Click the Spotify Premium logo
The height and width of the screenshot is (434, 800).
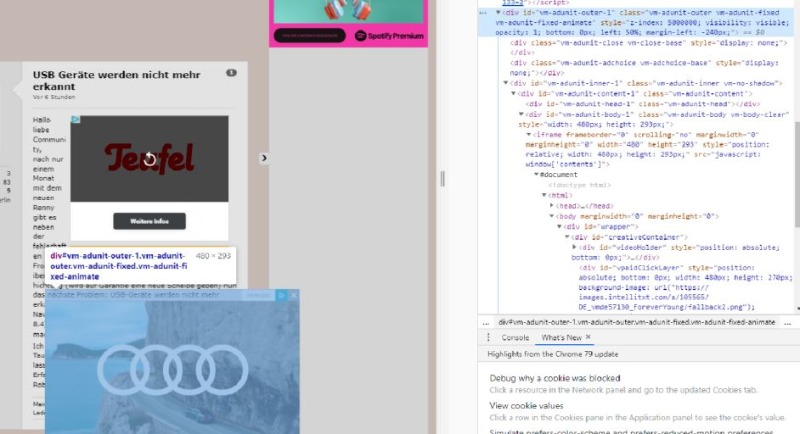388,36
